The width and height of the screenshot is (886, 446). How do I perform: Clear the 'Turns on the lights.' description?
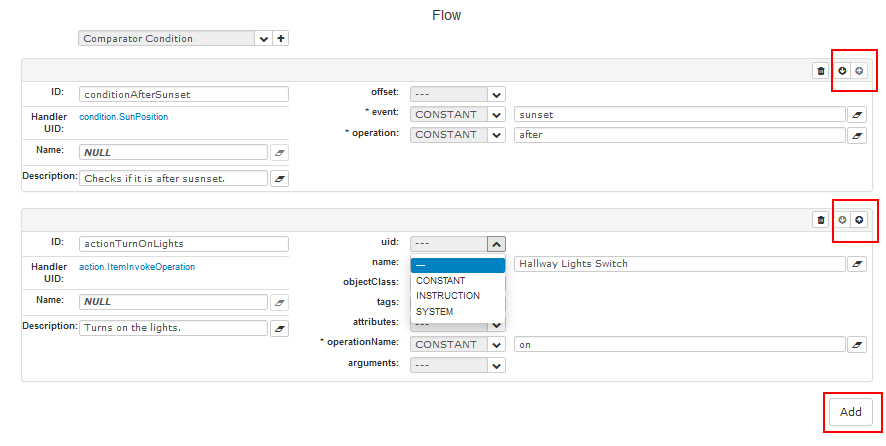(280, 329)
